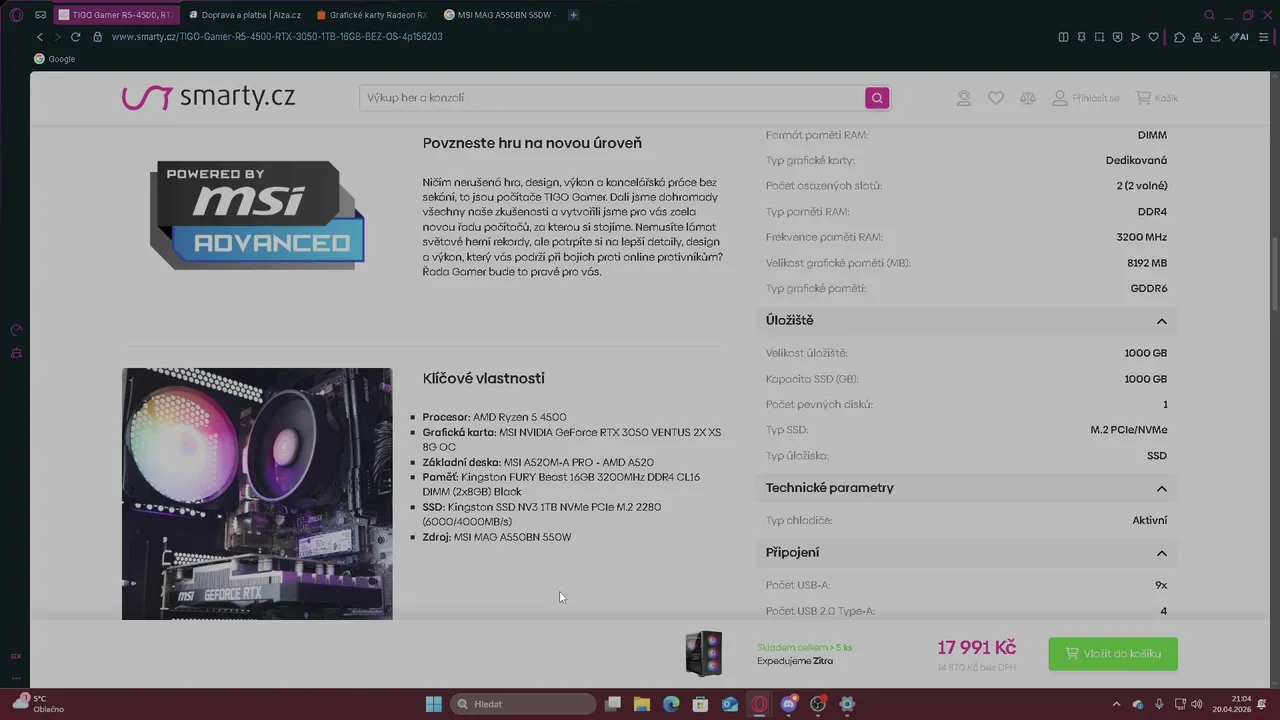Click the price '17 991 Kč'
The image size is (1280, 720).
(x=976, y=648)
